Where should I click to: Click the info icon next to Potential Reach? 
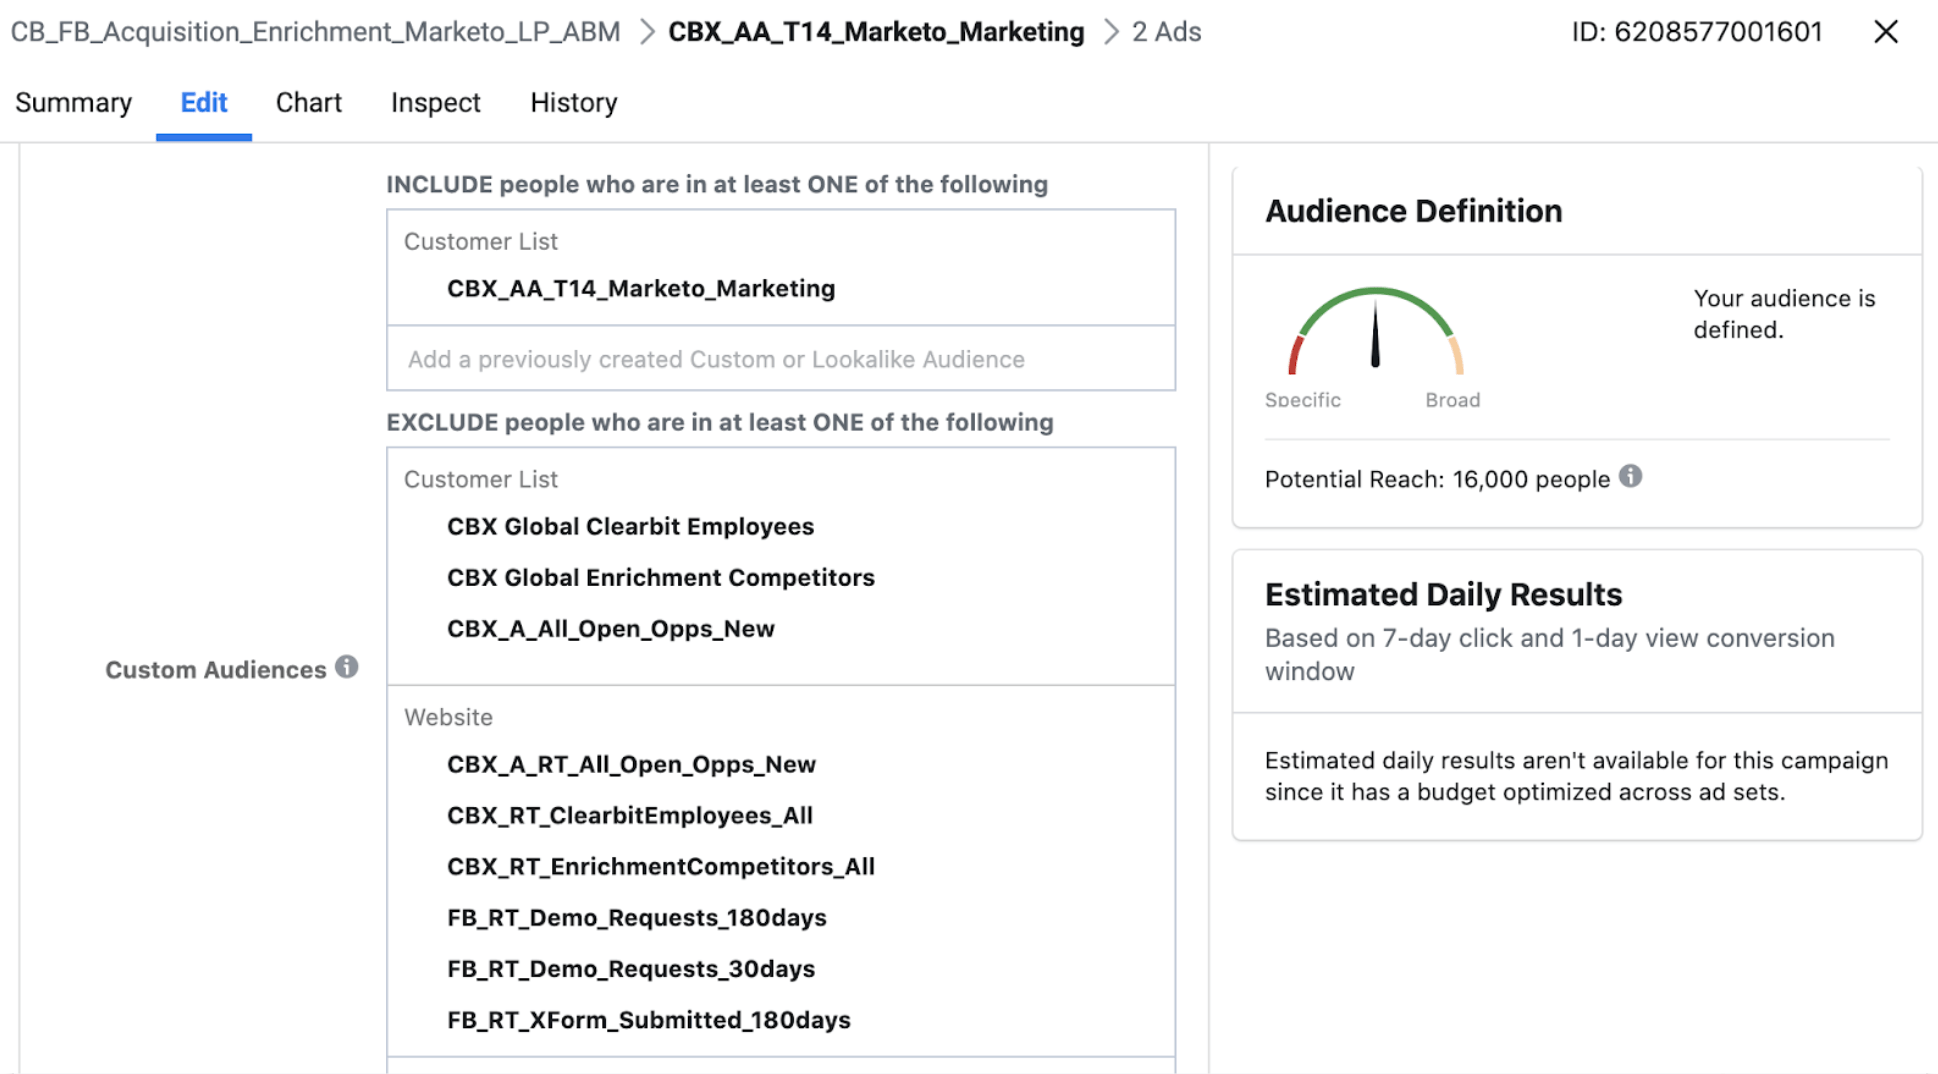pos(1630,477)
